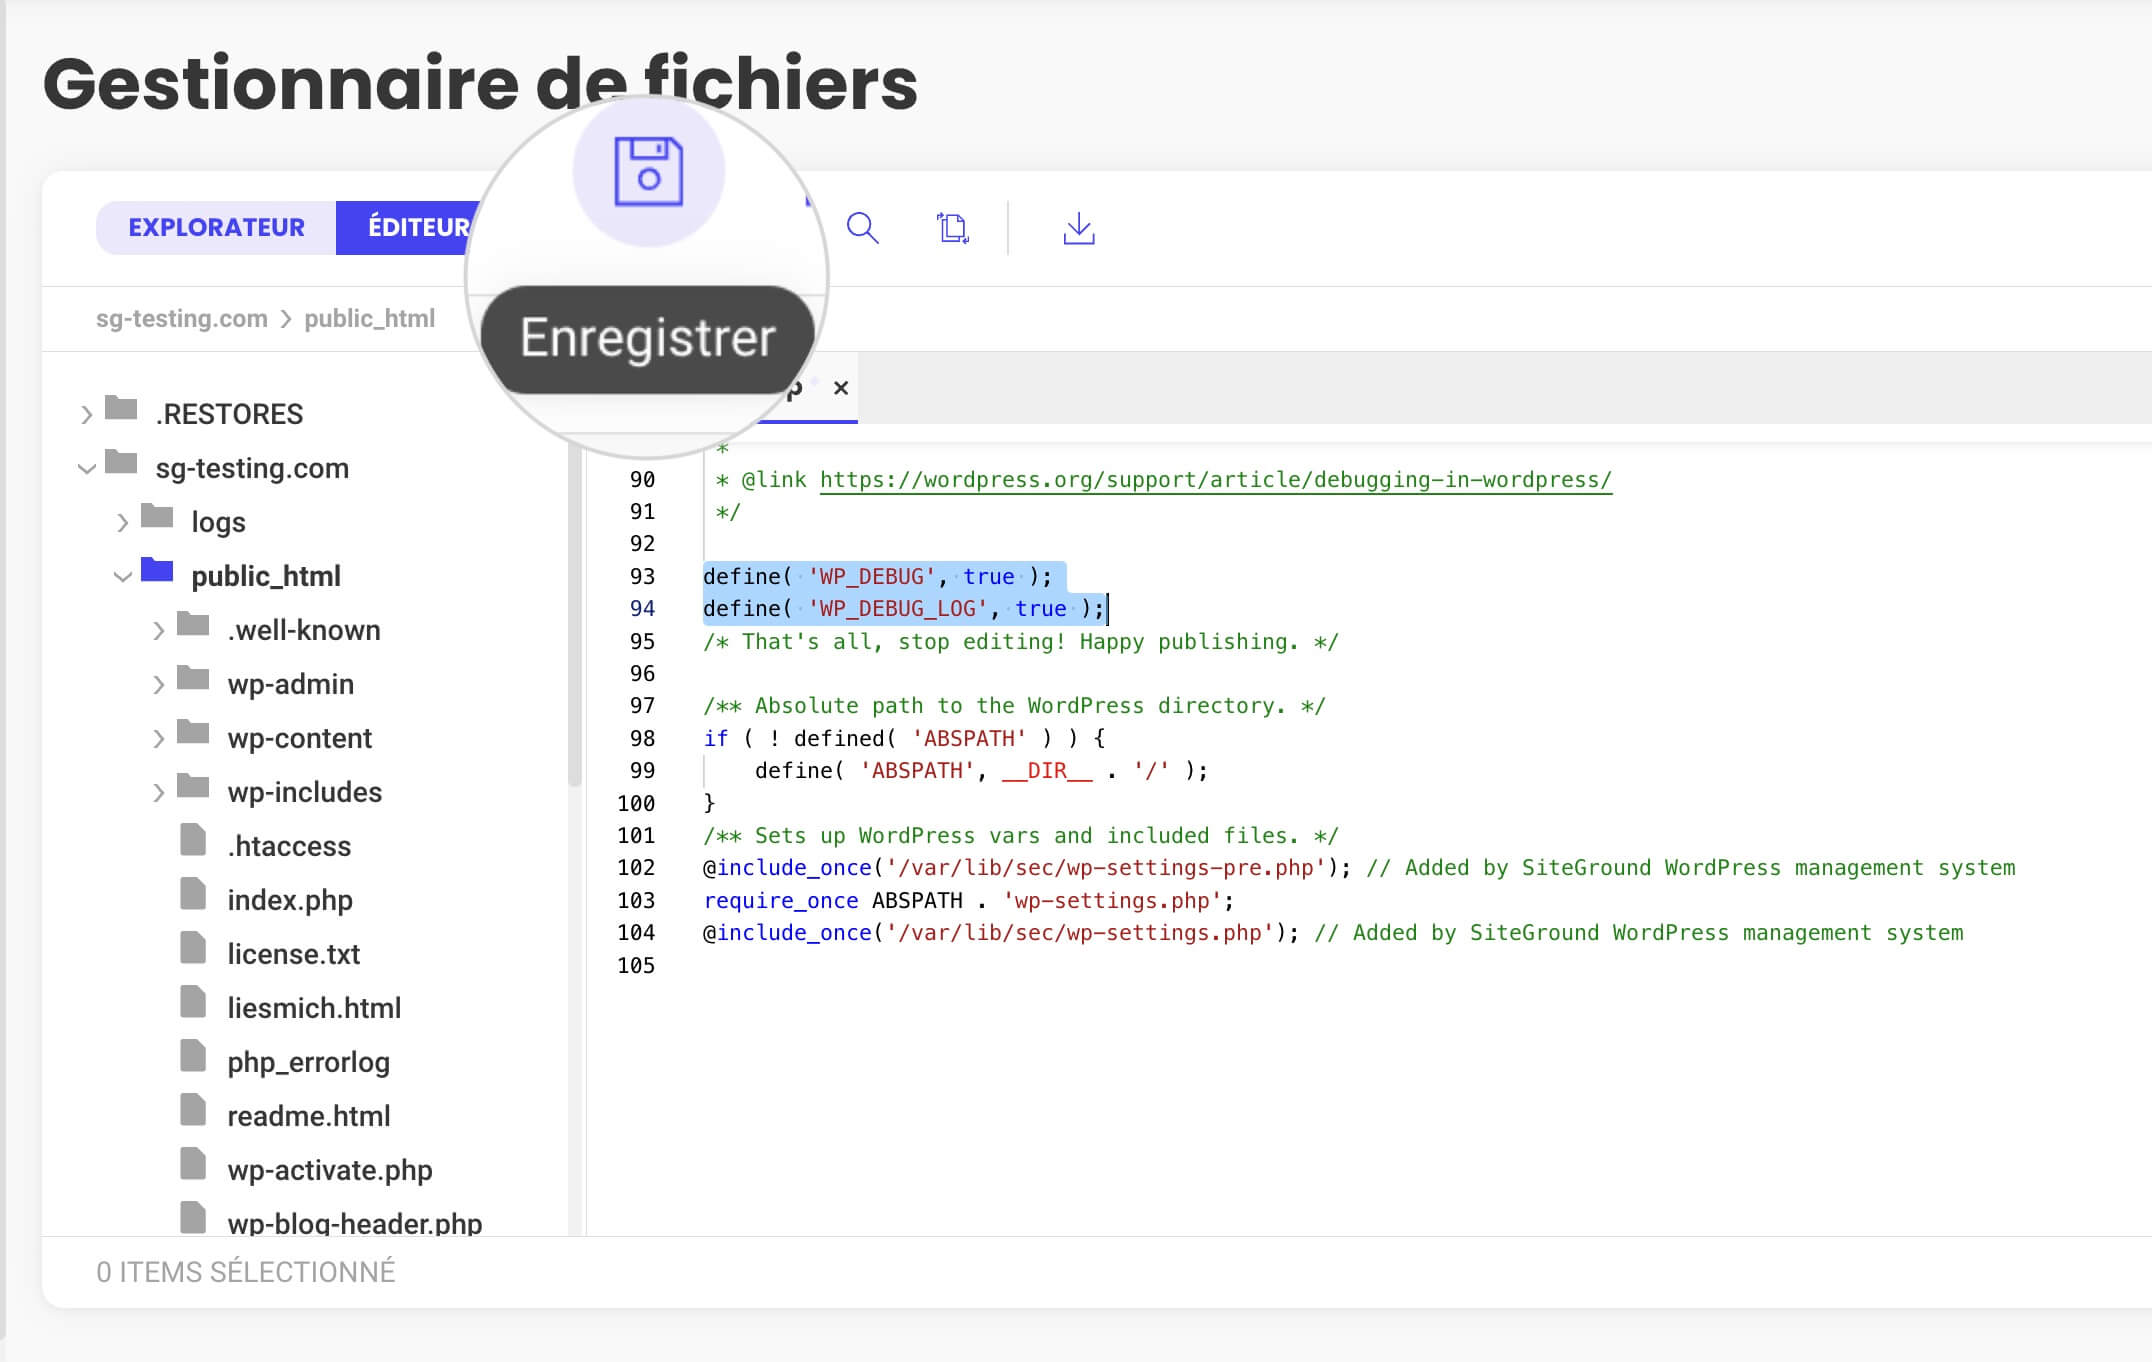
Task: Click the index.php file icon
Action: (x=193, y=894)
